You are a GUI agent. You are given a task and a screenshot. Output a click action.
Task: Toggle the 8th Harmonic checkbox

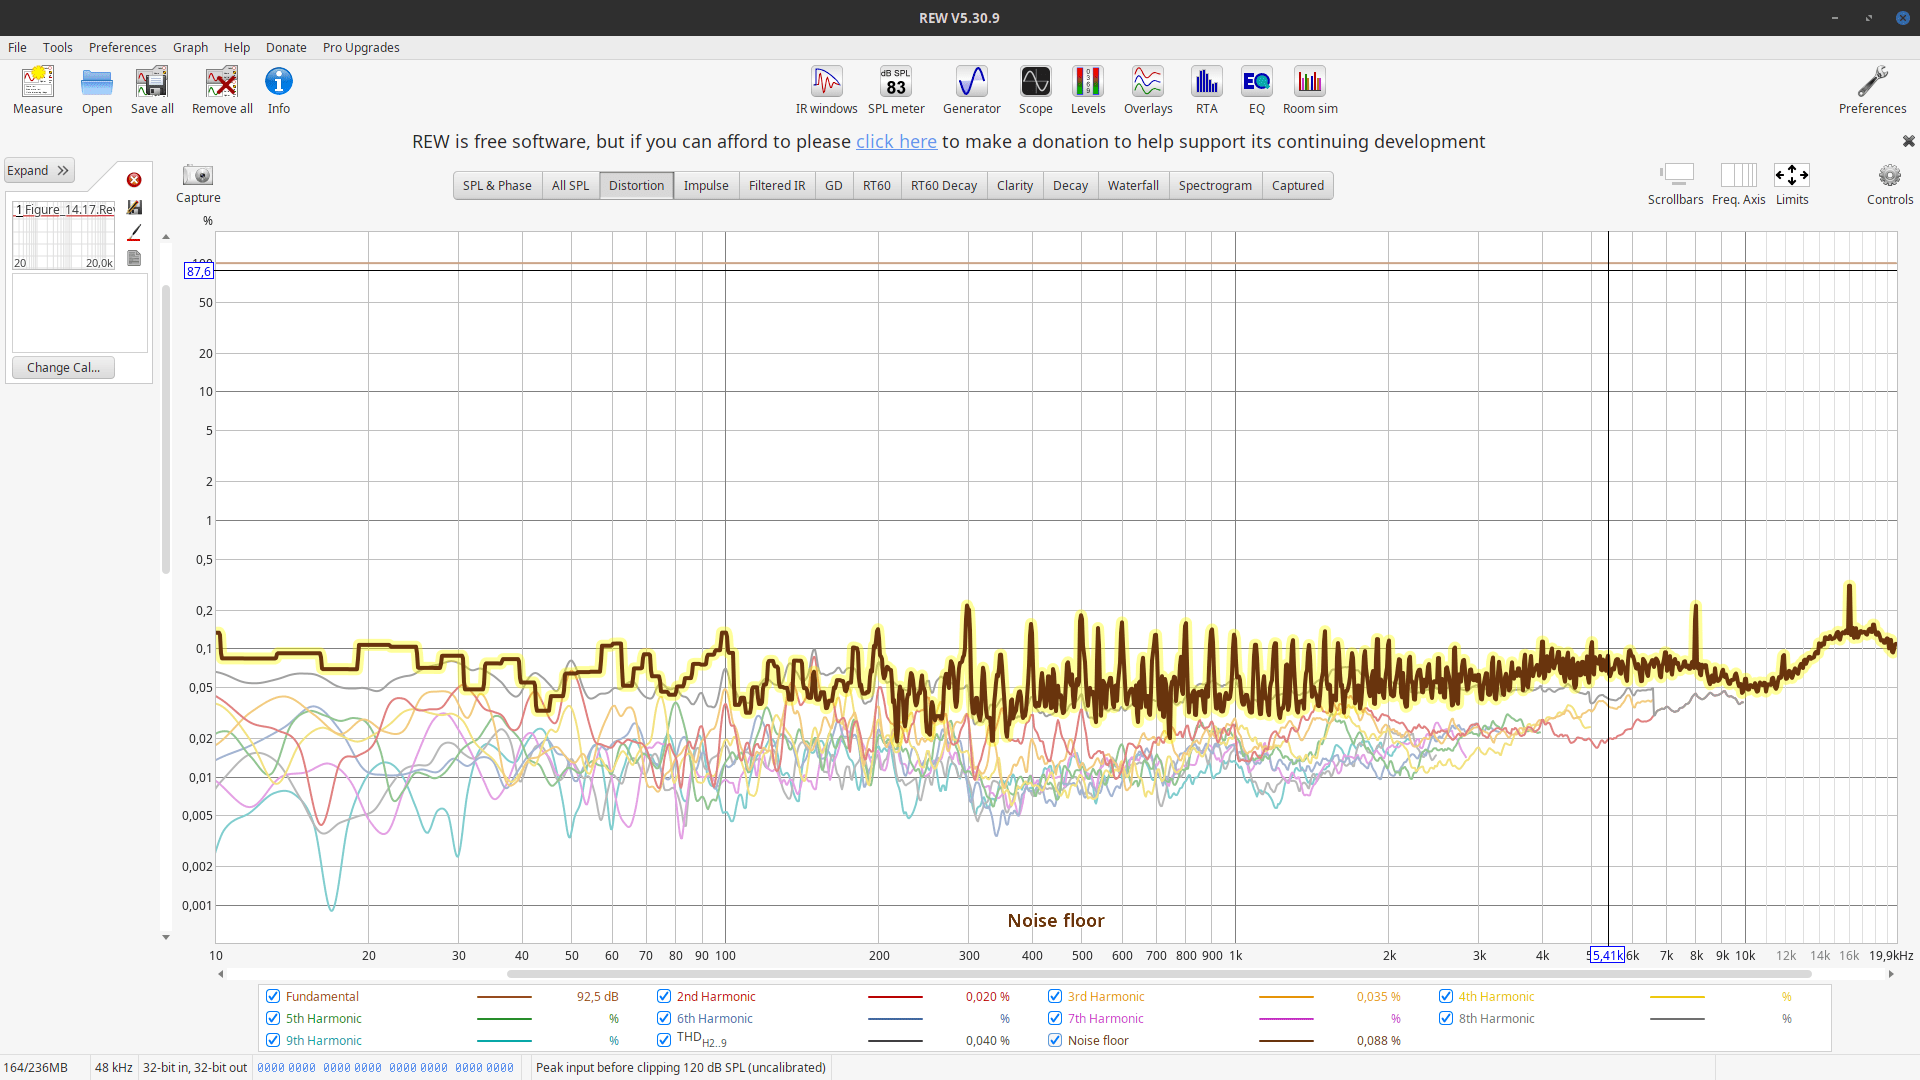[x=1446, y=1018]
